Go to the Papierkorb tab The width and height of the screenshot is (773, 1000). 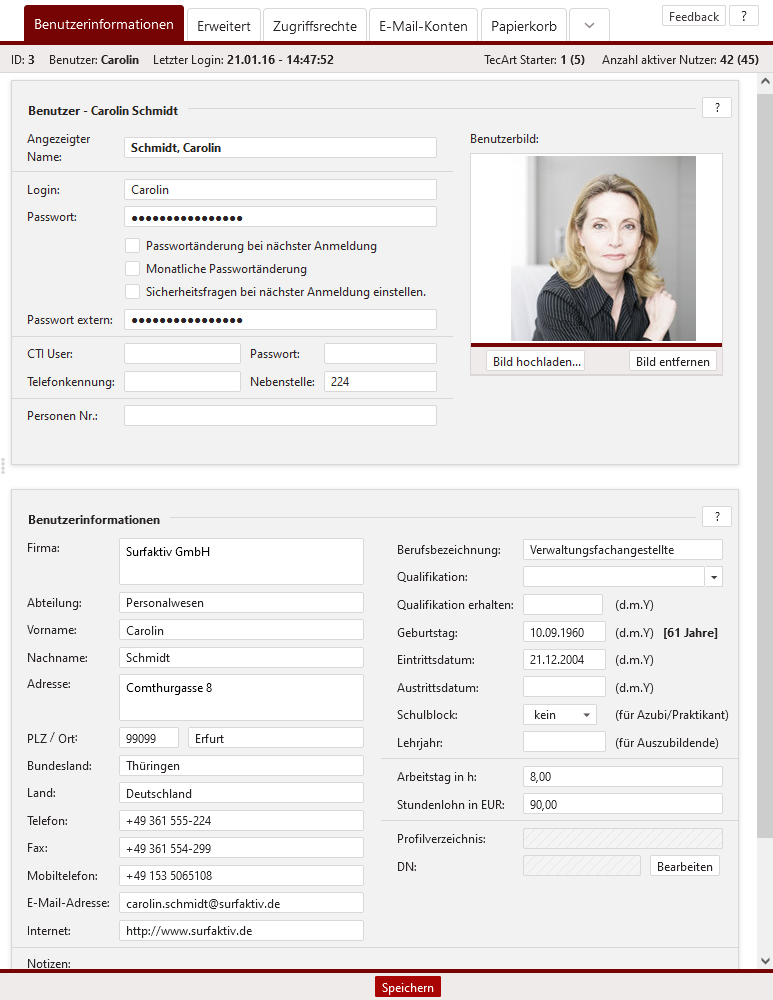tap(524, 26)
